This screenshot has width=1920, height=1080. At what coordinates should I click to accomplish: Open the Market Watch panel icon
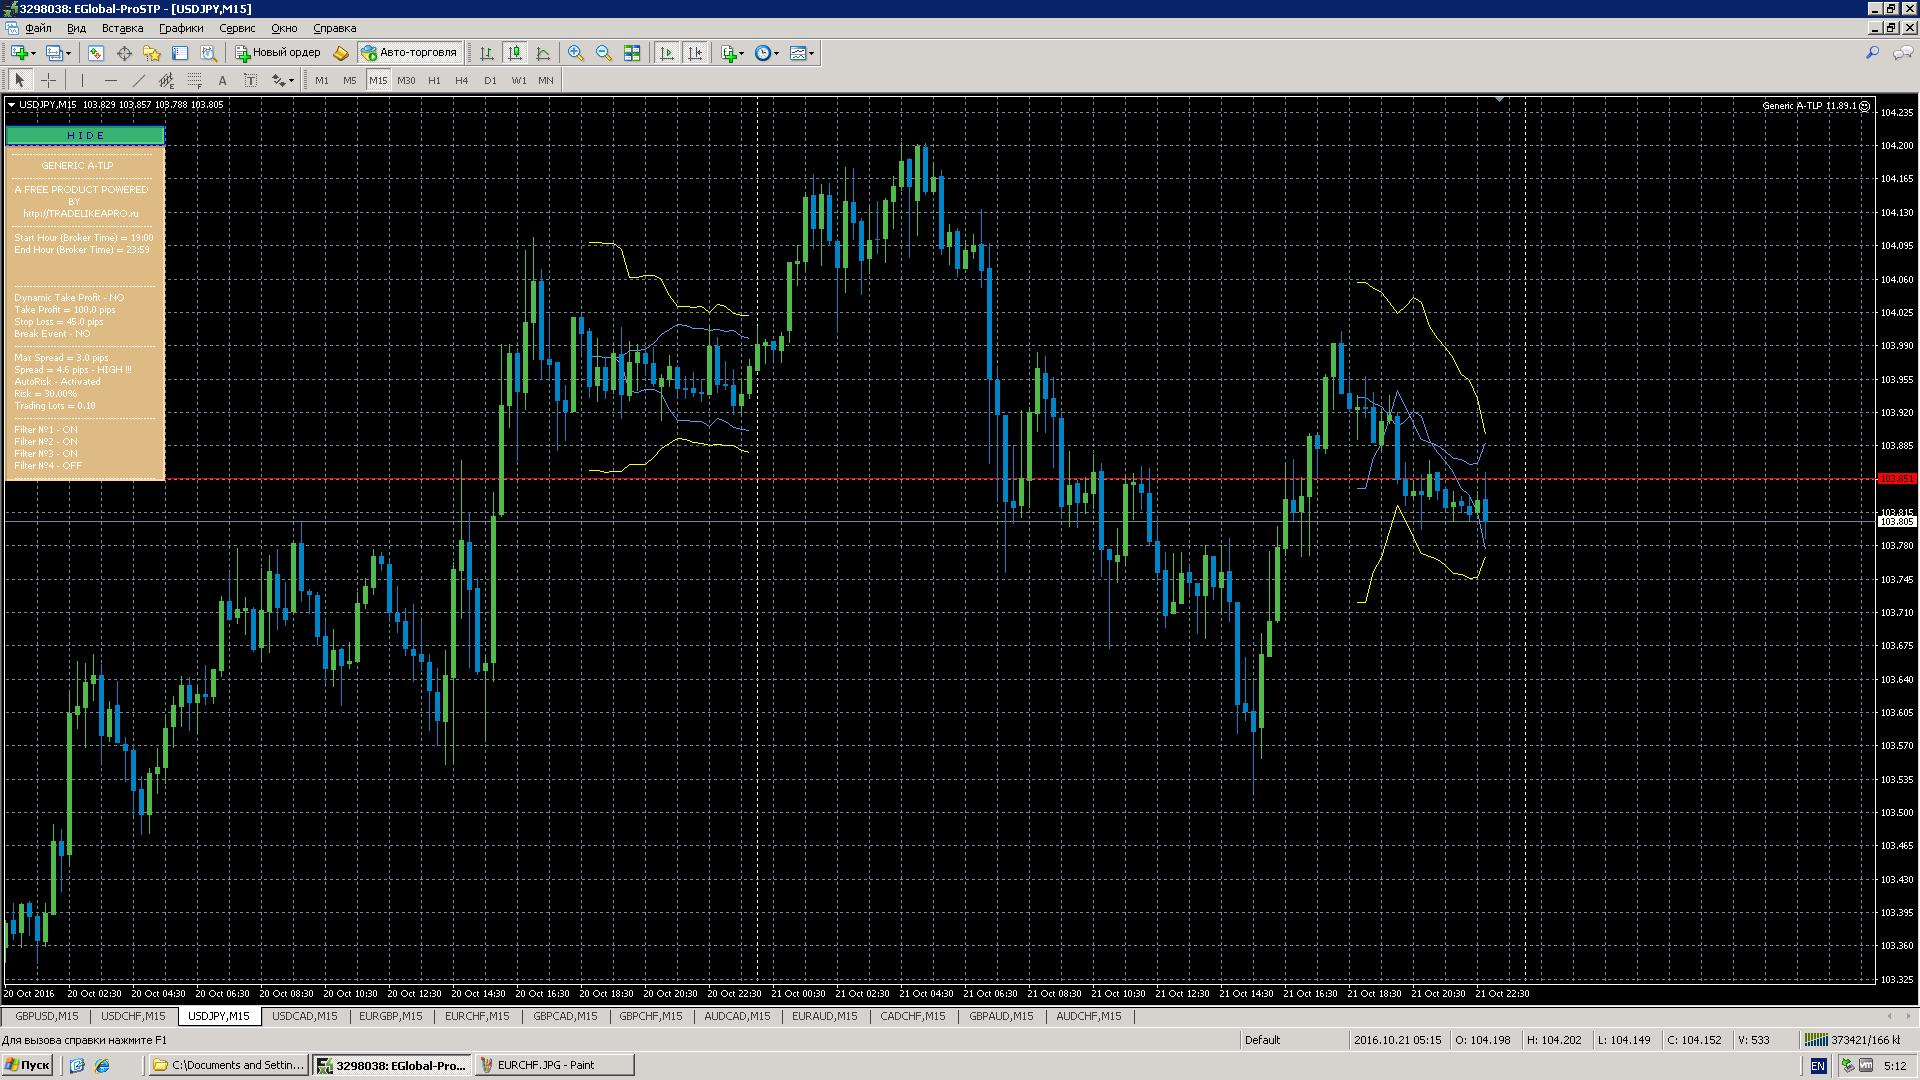click(x=96, y=53)
